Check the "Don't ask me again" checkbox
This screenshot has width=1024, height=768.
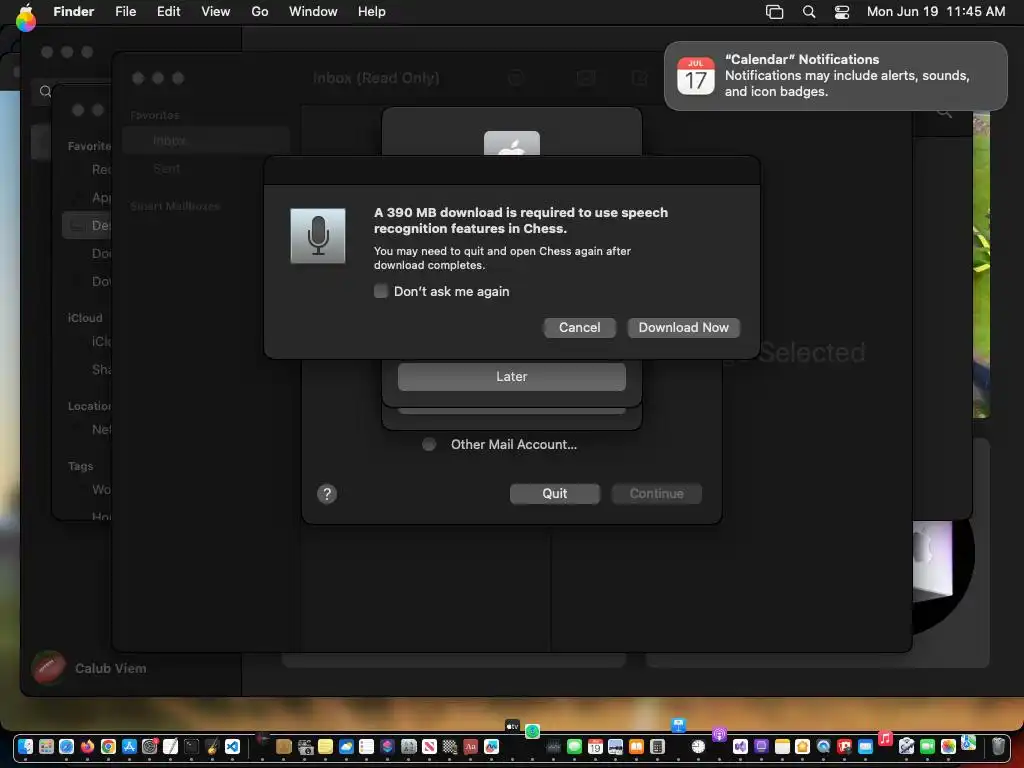click(381, 291)
